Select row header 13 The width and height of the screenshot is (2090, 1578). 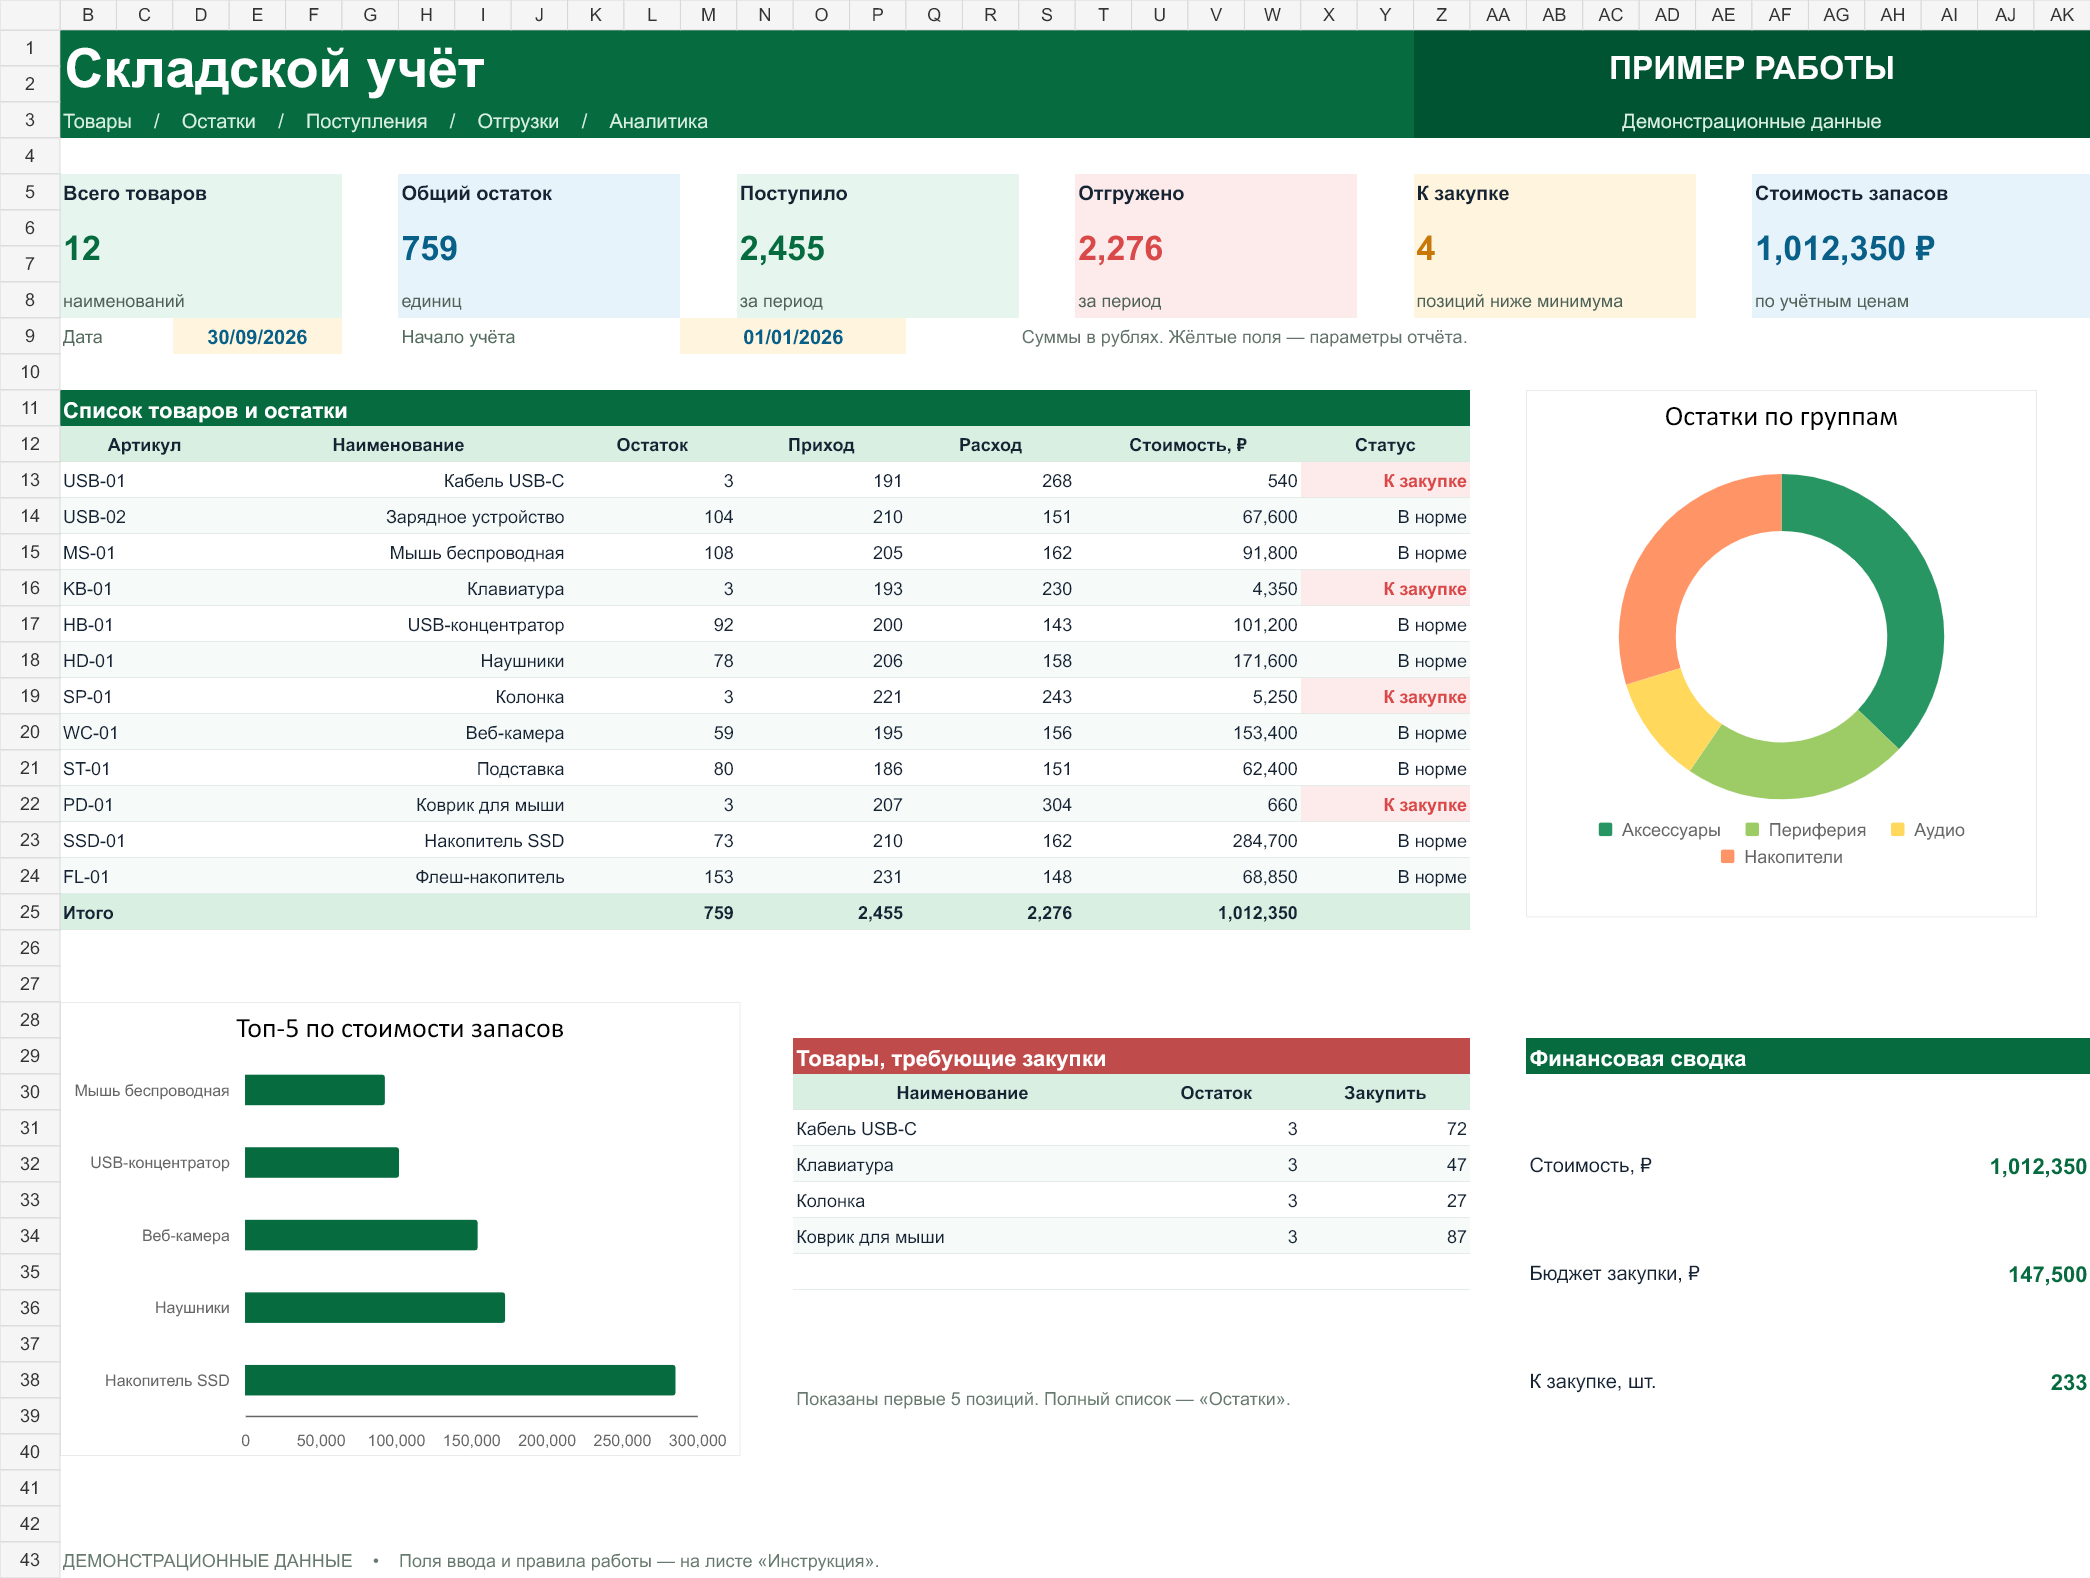(30, 480)
